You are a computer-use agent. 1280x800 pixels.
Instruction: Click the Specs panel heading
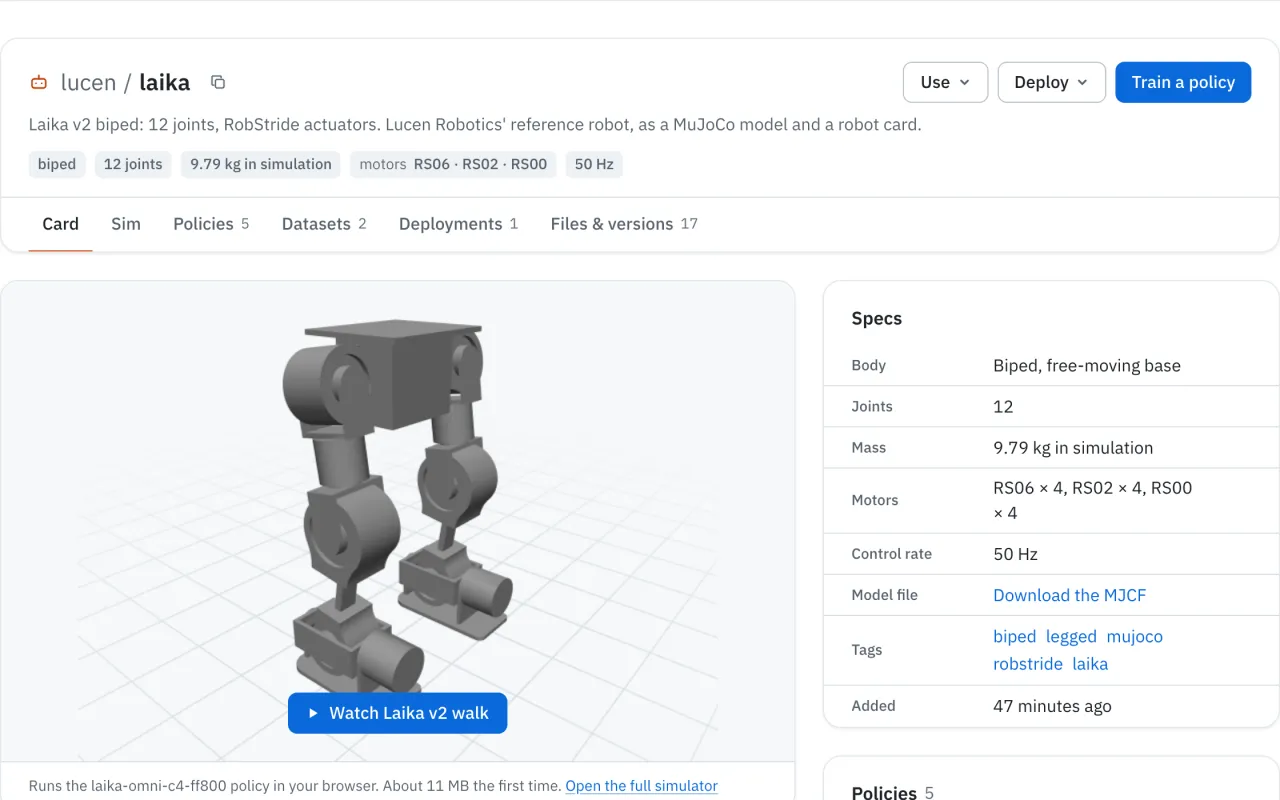(876, 318)
